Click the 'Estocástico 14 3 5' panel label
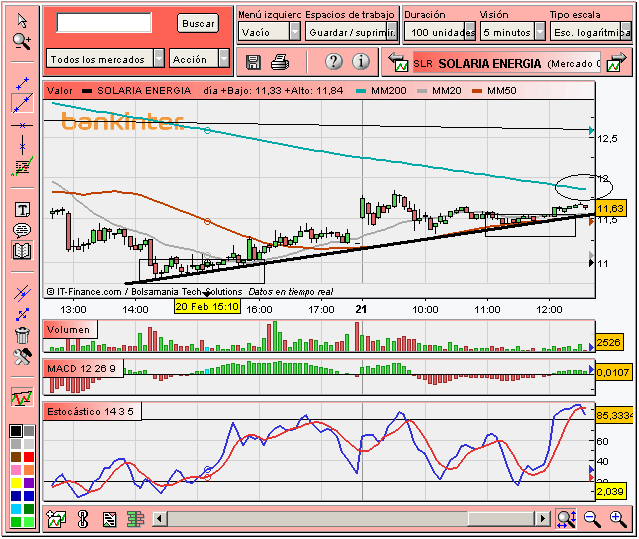Viewport: 639px width, 539px height. coord(90,411)
